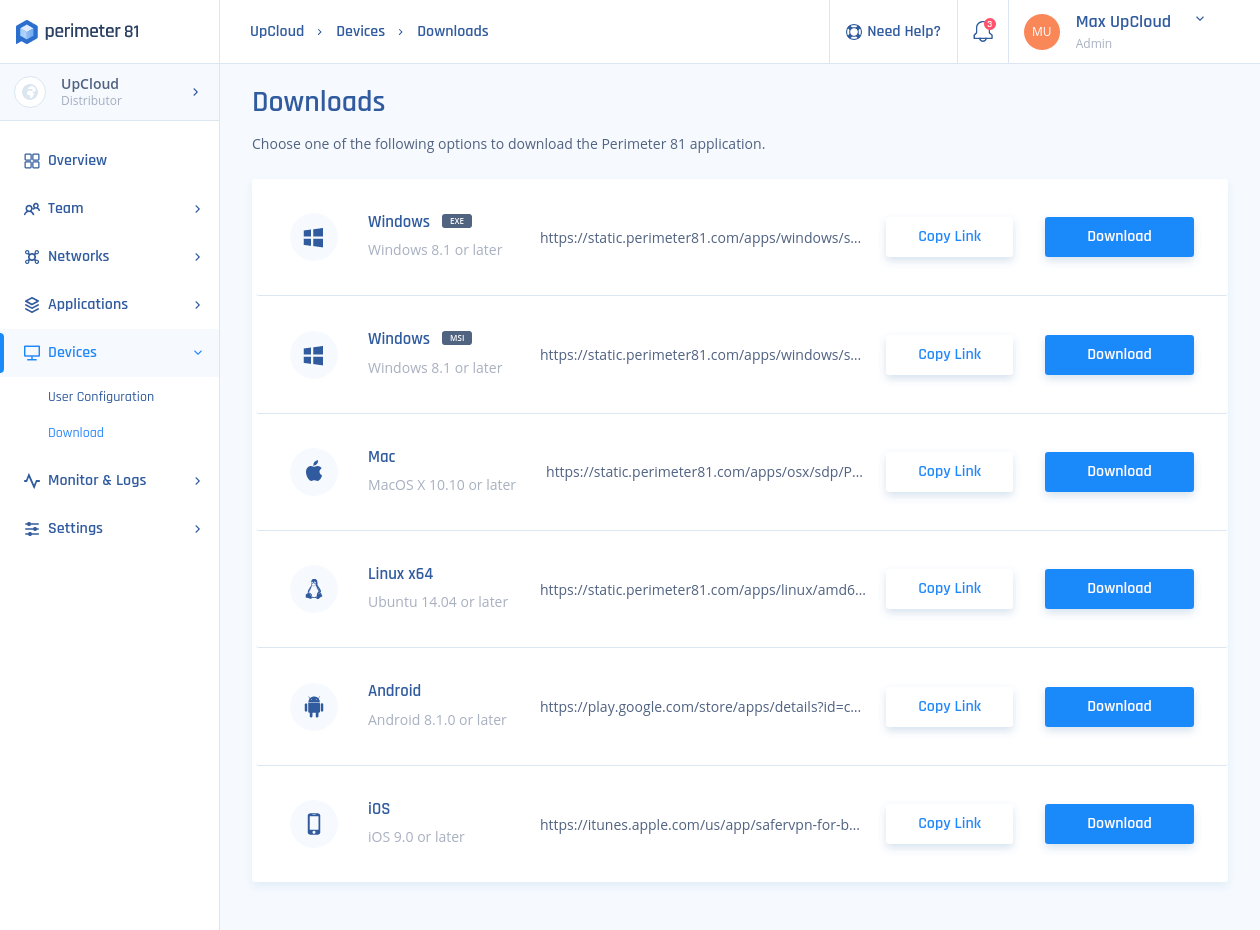Click the iOS phone platform icon
The height and width of the screenshot is (930, 1260).
tap(314, 824)
